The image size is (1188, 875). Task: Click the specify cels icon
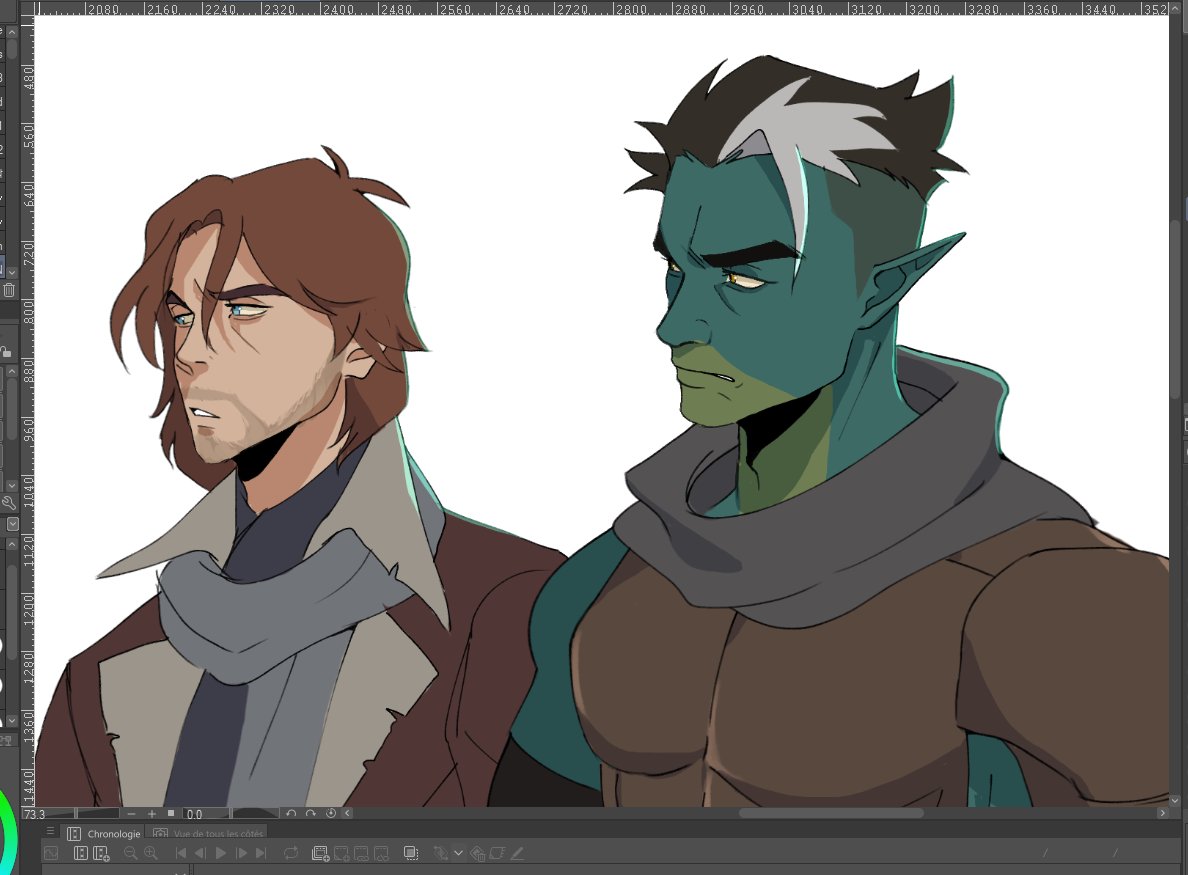point(361,854)
